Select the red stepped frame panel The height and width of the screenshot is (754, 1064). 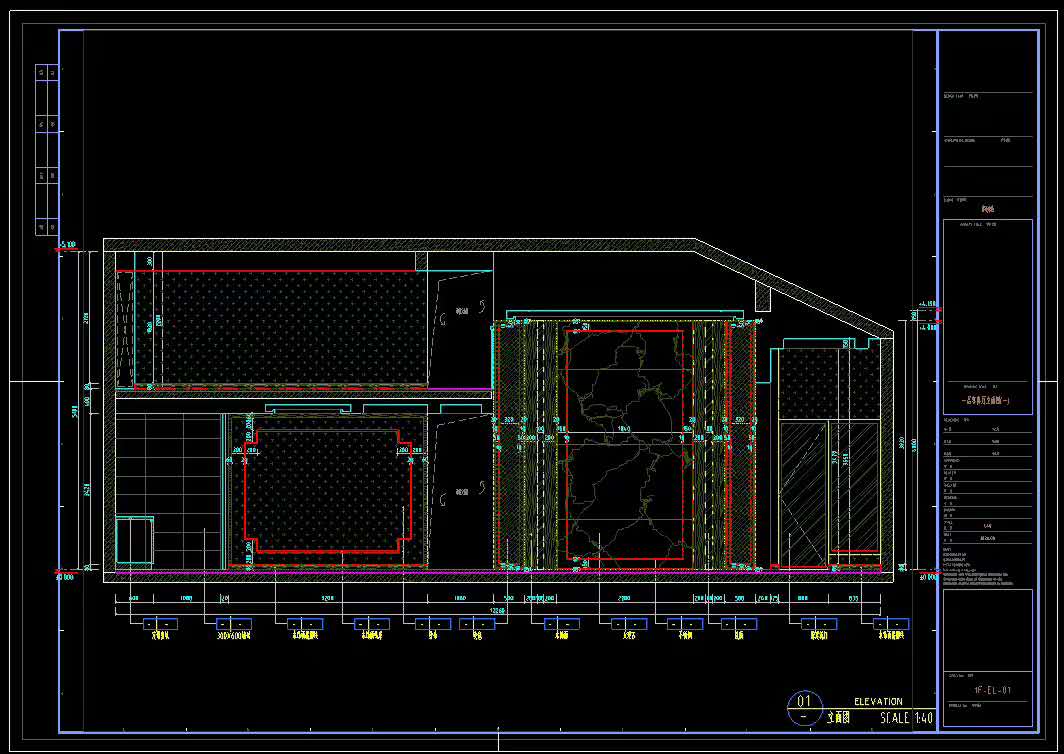click(x=328, y=490)
